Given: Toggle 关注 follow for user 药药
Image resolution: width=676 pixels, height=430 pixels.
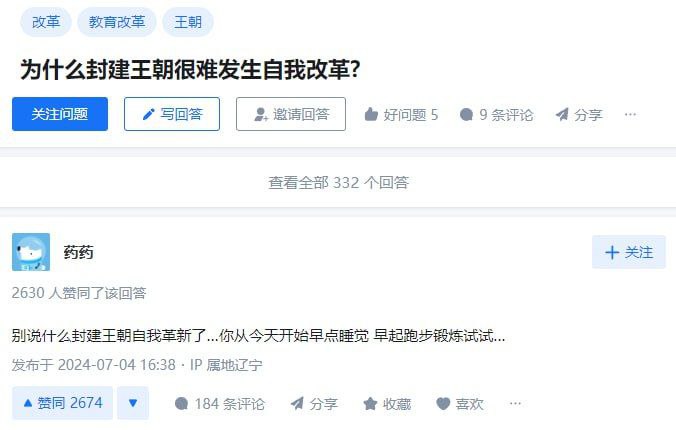Looking at the screenshot, I should pos(629,252).
